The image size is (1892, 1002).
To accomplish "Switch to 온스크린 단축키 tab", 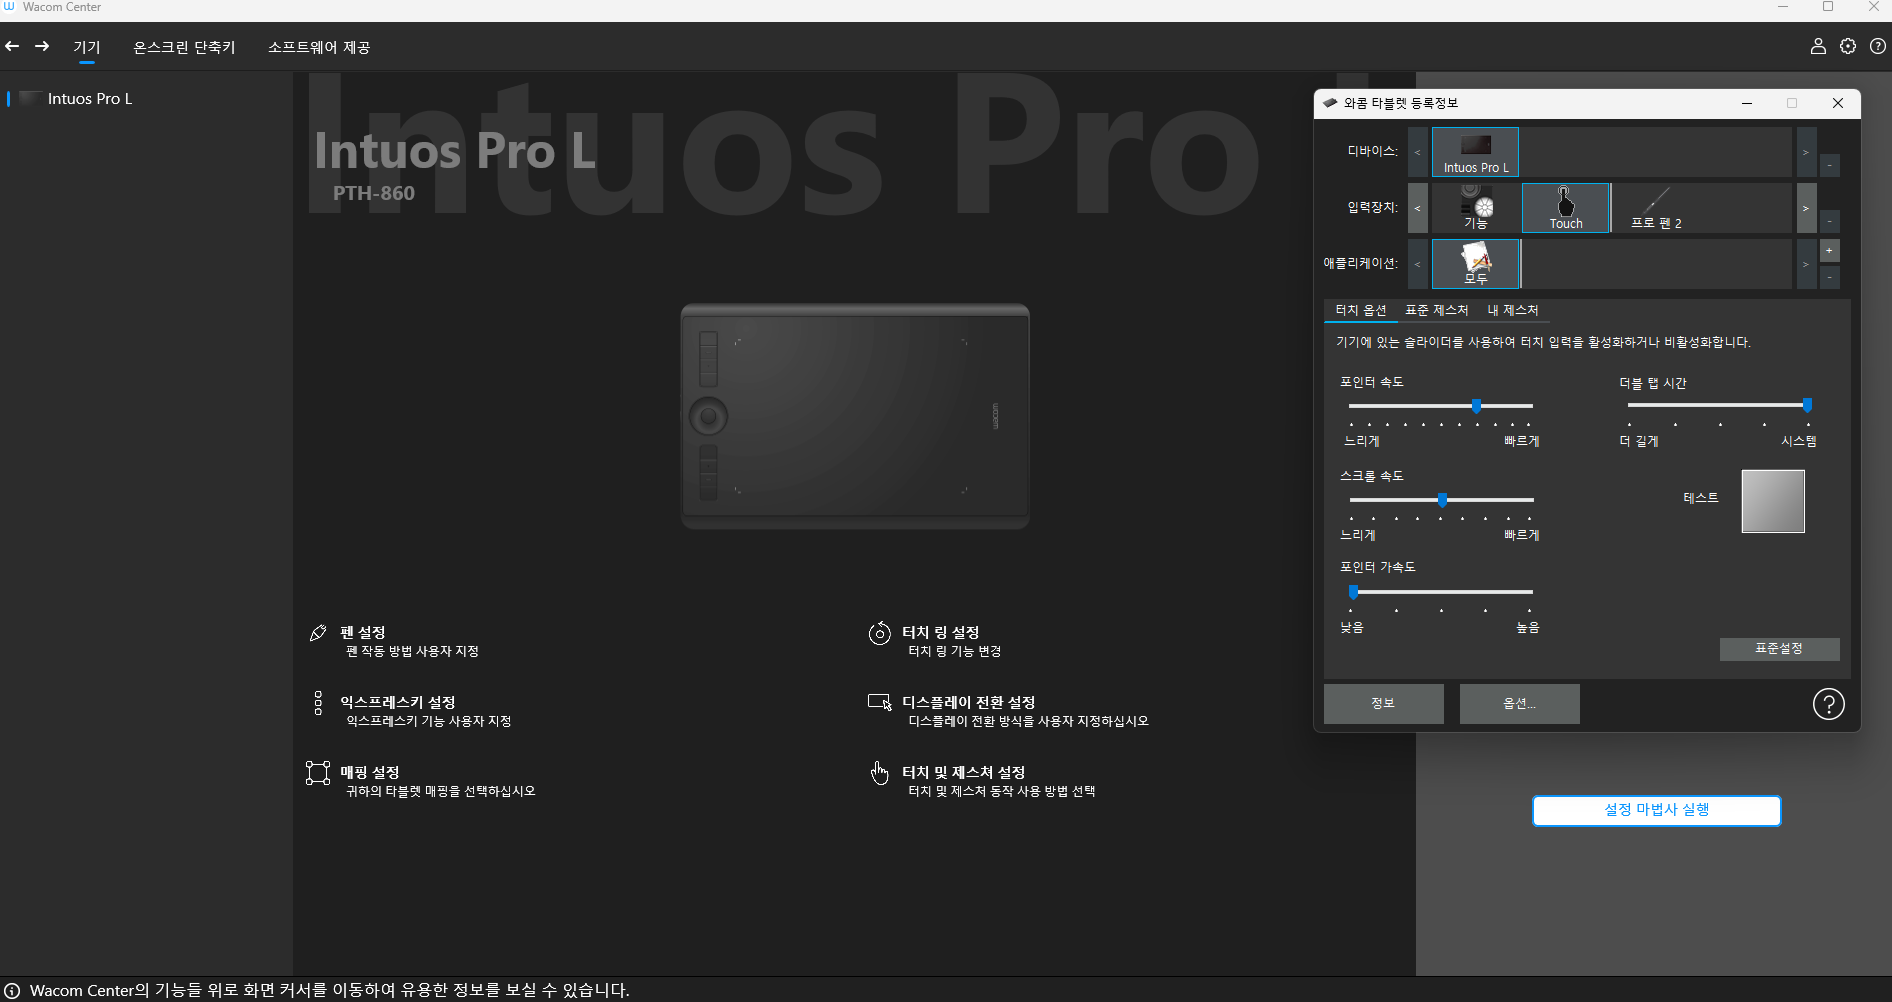I will [x=184, y=47].
